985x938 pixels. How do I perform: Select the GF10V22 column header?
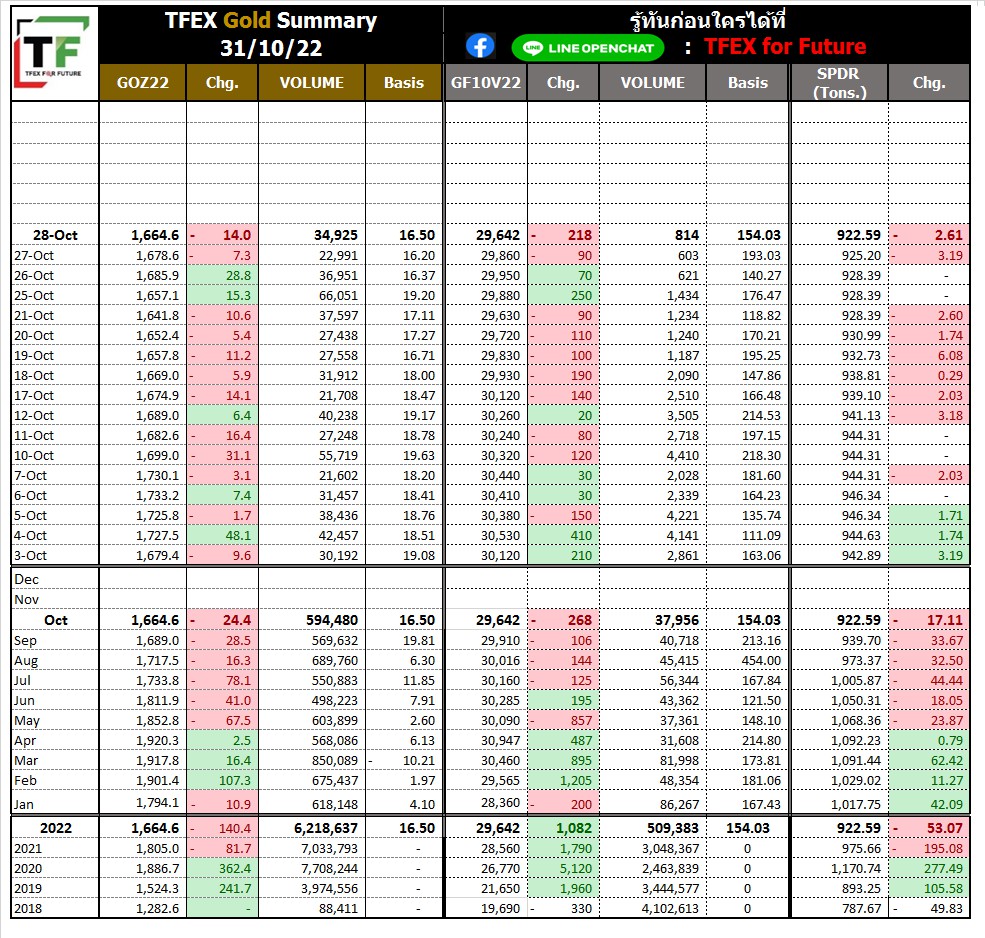pos(486,83)
